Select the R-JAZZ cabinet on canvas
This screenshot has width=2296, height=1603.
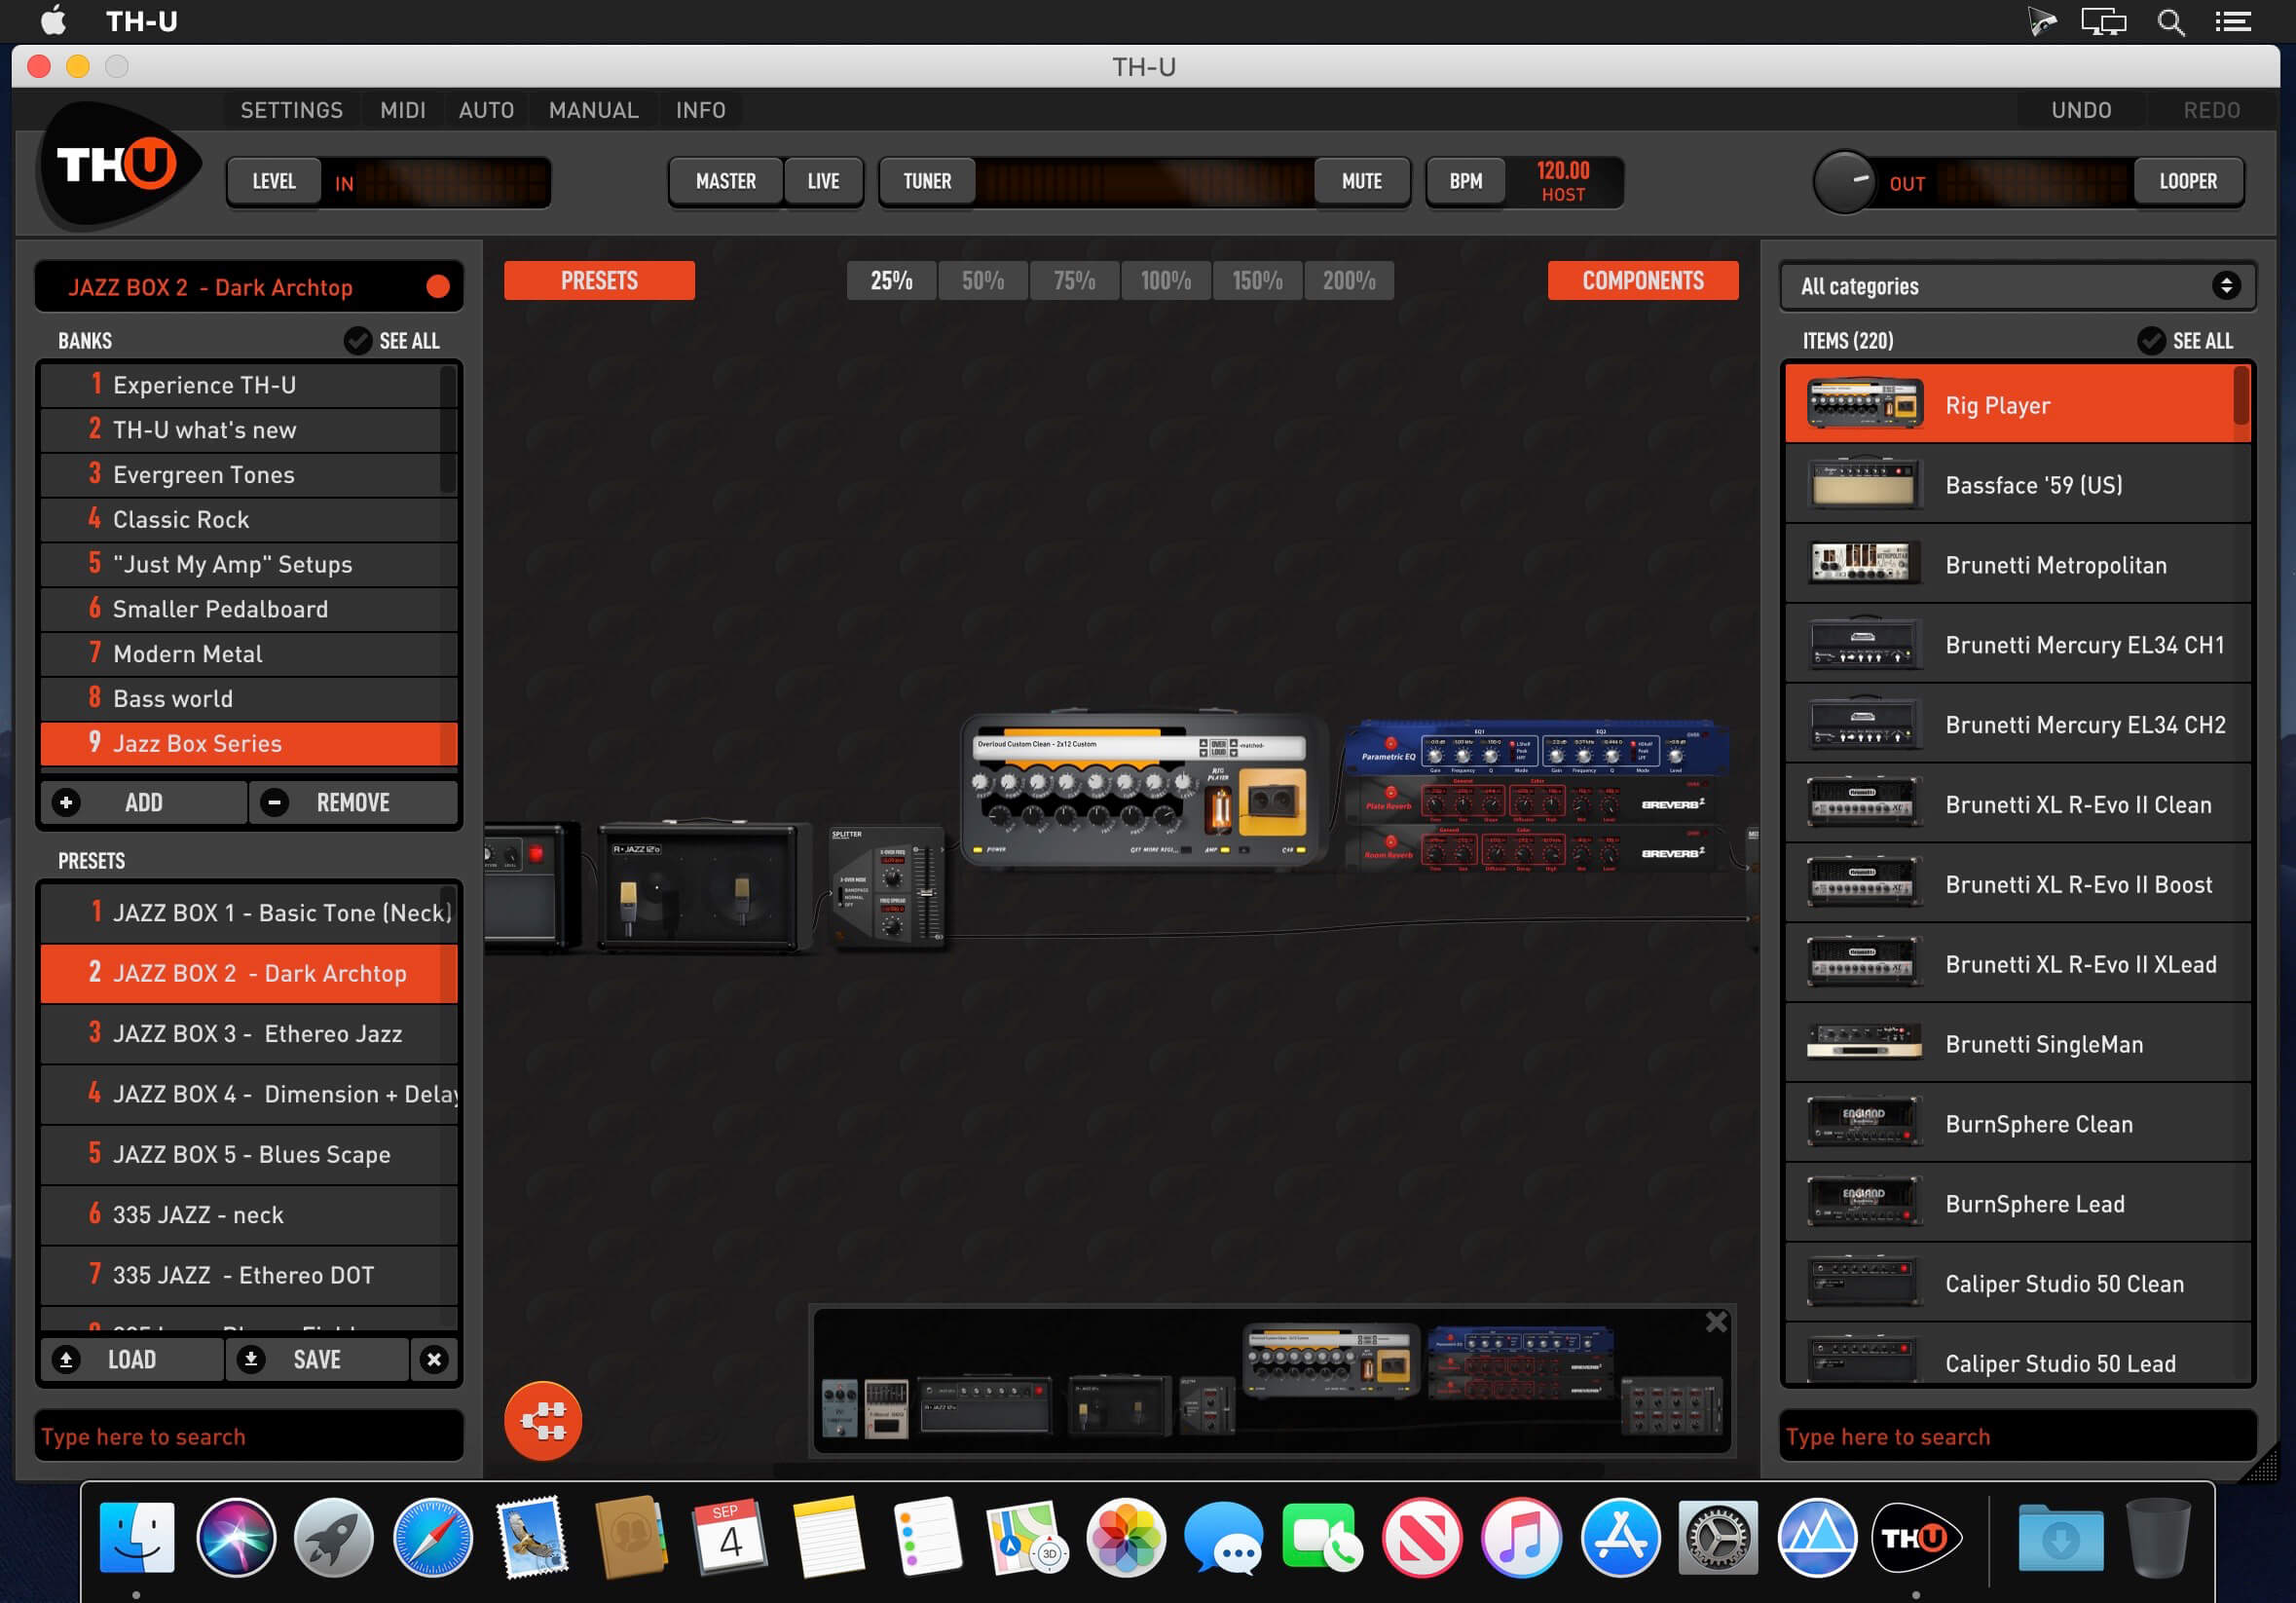(x=702, y=887)
